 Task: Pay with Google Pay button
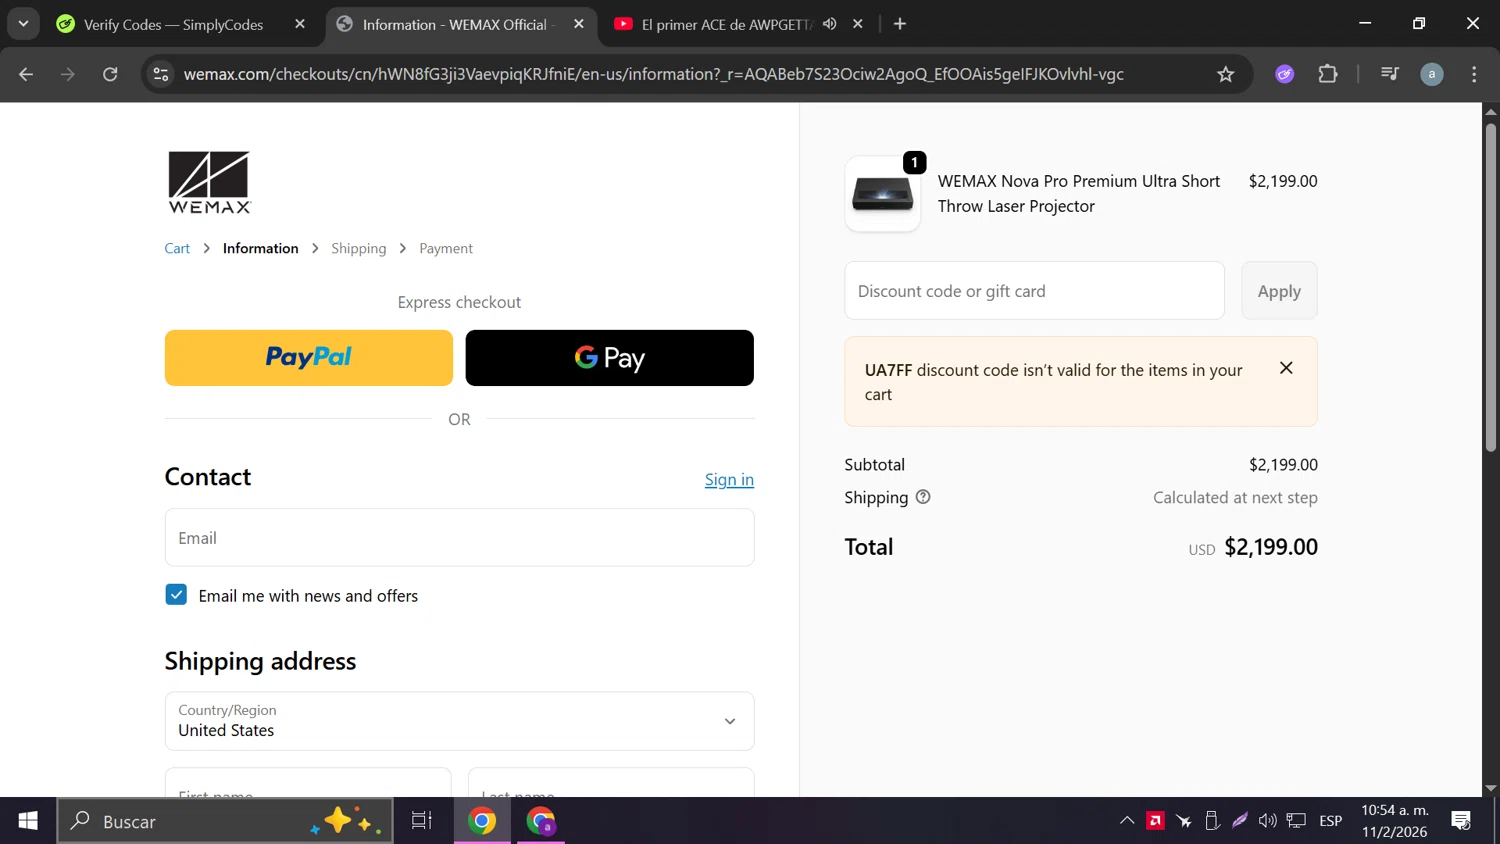609,358
